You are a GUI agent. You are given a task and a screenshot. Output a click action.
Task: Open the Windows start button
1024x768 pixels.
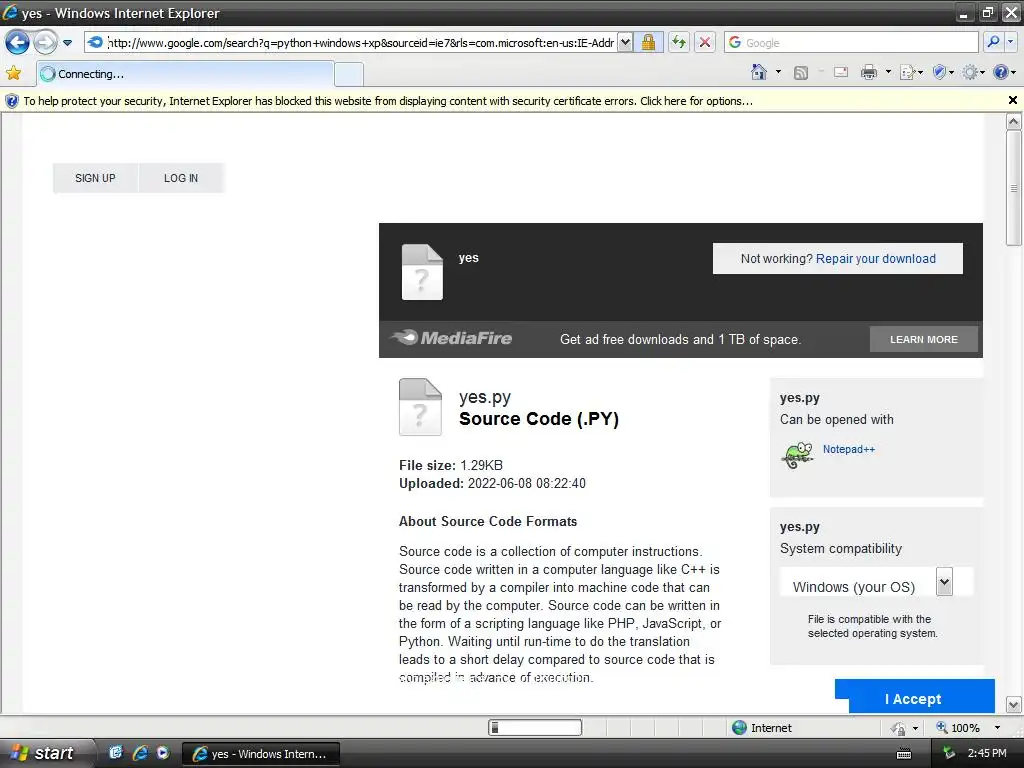(43, 753)
